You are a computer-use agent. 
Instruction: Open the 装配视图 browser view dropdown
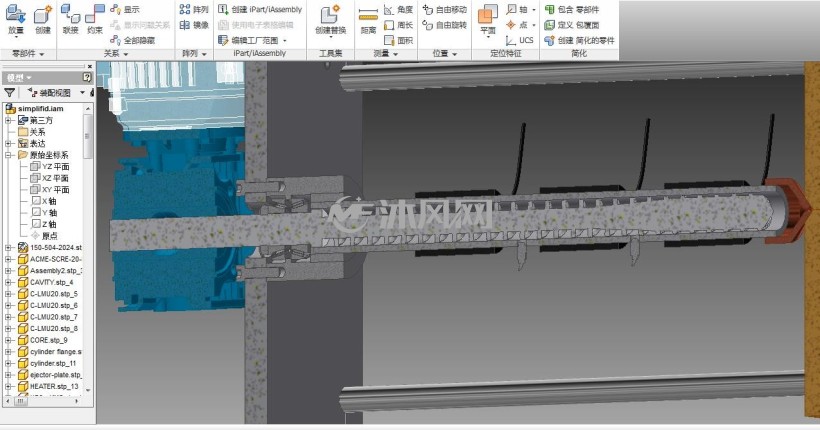[x=83, y=93]
